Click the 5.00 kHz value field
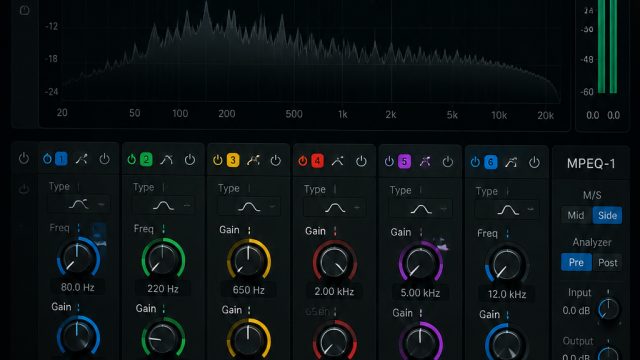Image resolution: width=640 pixels, height=360 pixels. pos(420,293)
